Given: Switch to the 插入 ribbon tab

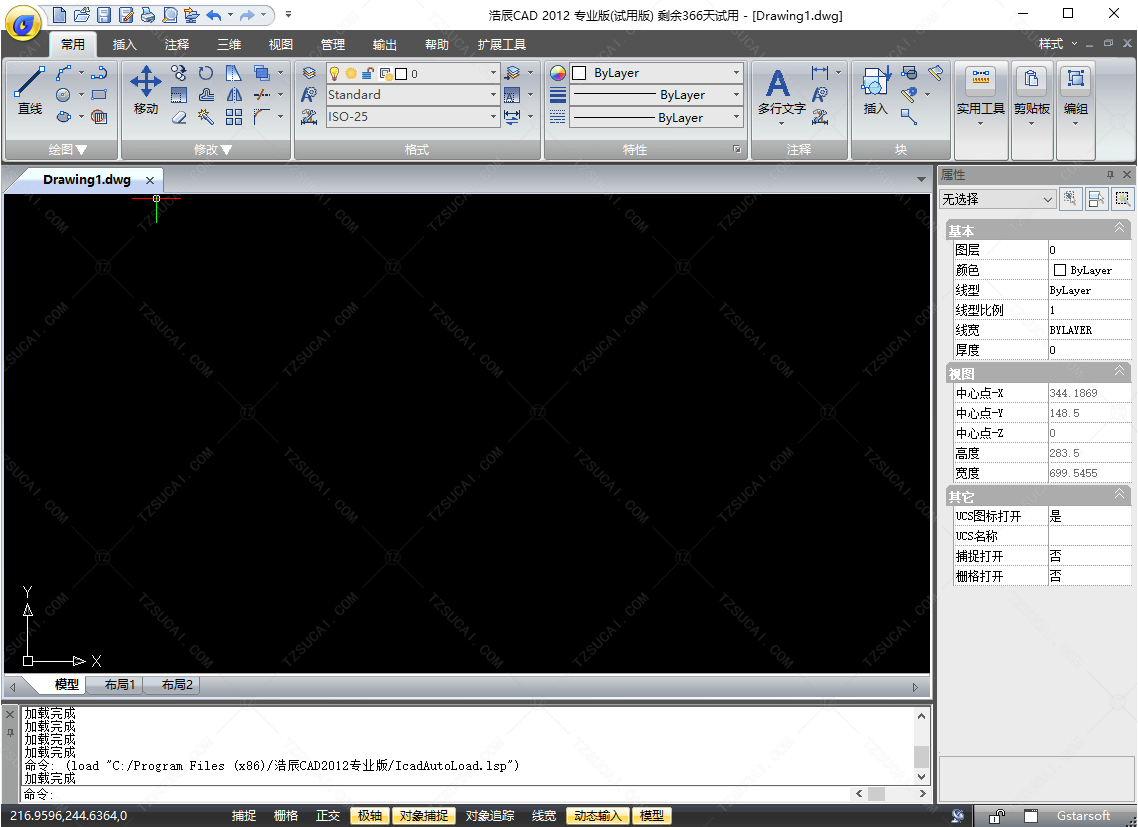Looking at the screenshot, I should (125, 44).
